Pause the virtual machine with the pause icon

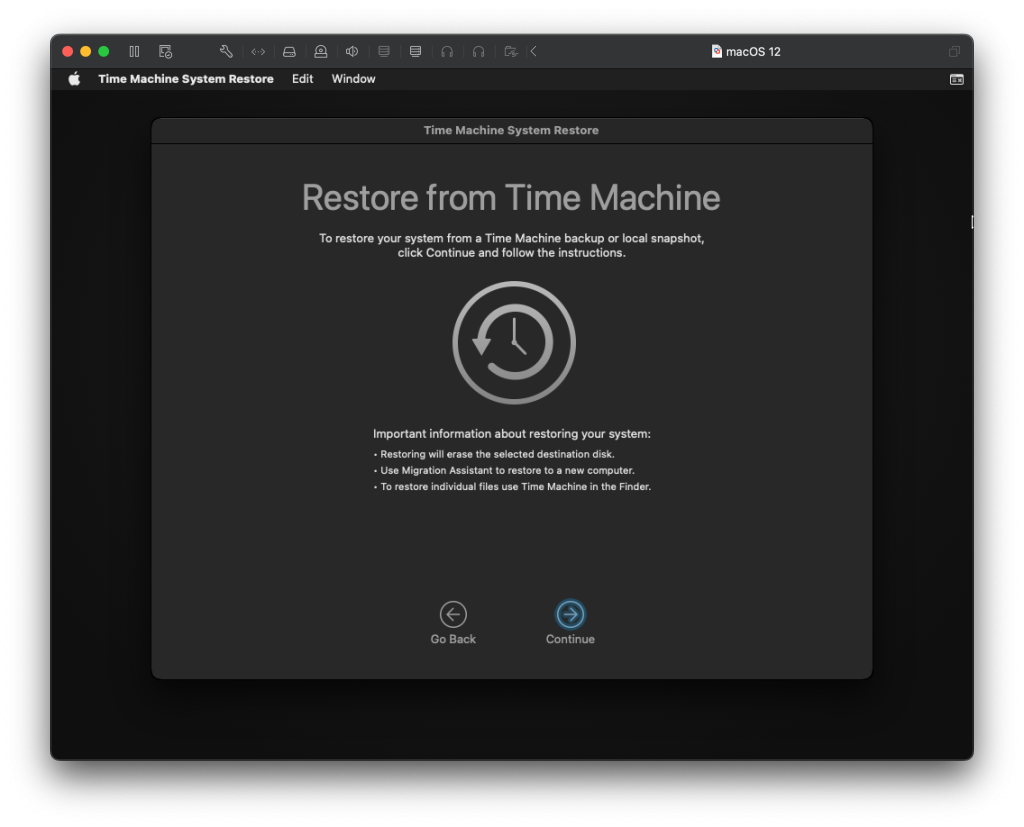[x=134, y=51]
